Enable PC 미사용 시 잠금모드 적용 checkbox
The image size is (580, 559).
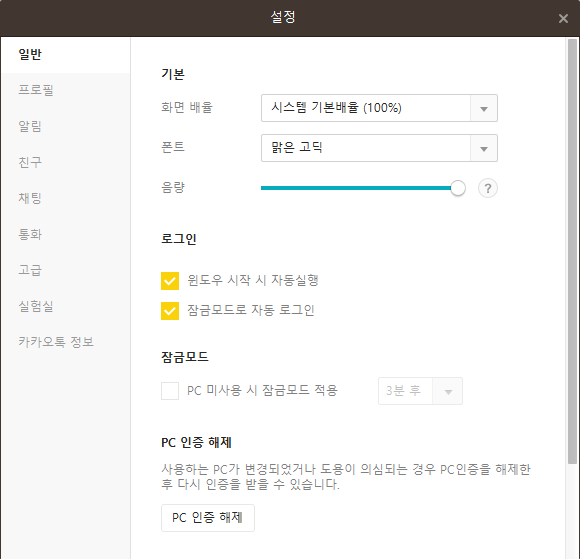170,391
